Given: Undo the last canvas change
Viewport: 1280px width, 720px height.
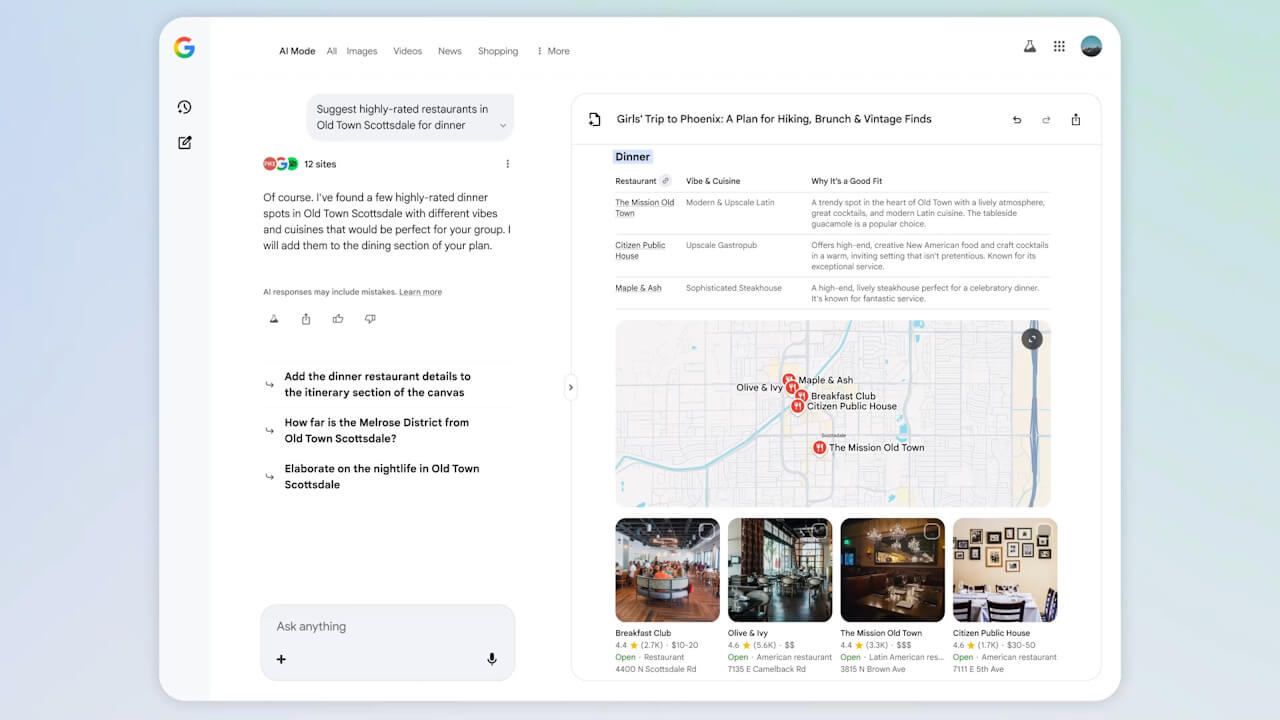Looking at the screenshot, I should tap(1017, 120).
